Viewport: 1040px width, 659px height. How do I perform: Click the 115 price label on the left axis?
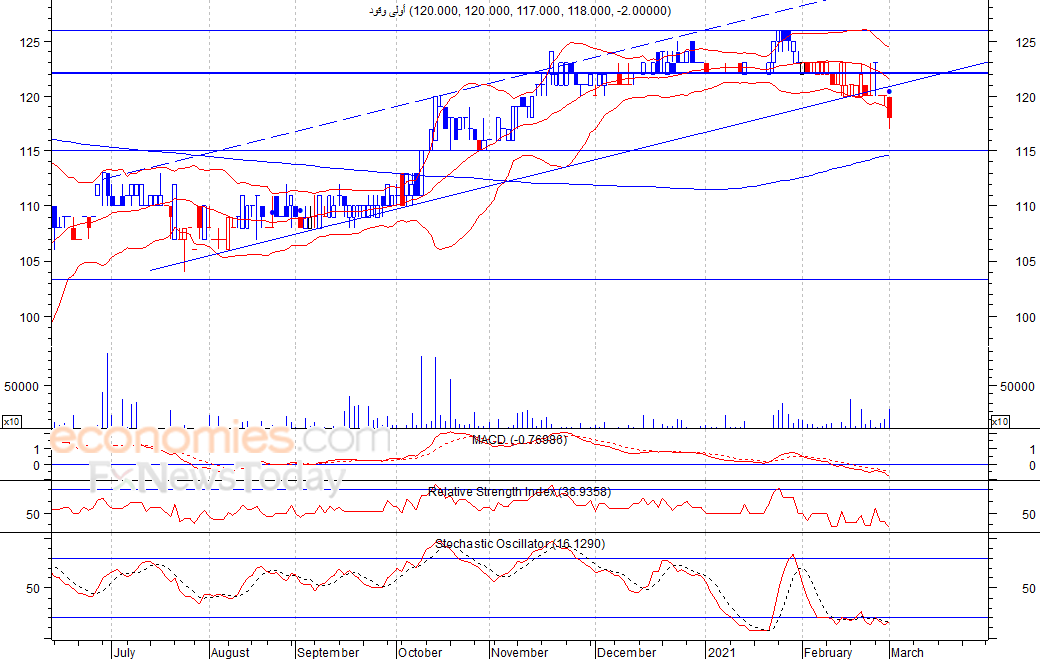pyautogui.click(x=30, y=152)
